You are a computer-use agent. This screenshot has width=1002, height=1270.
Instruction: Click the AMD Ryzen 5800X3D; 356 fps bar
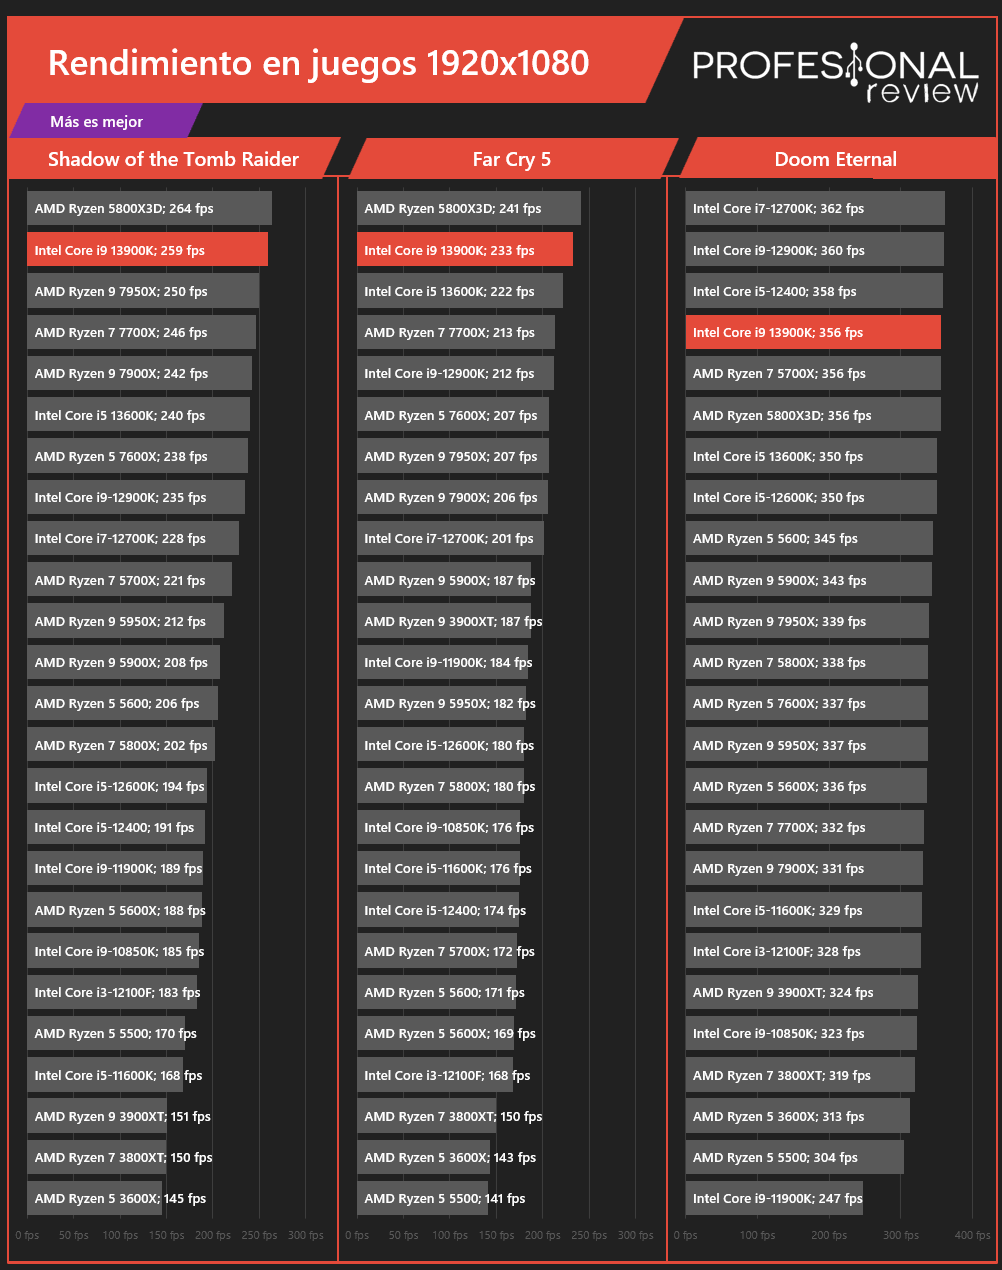813,415
